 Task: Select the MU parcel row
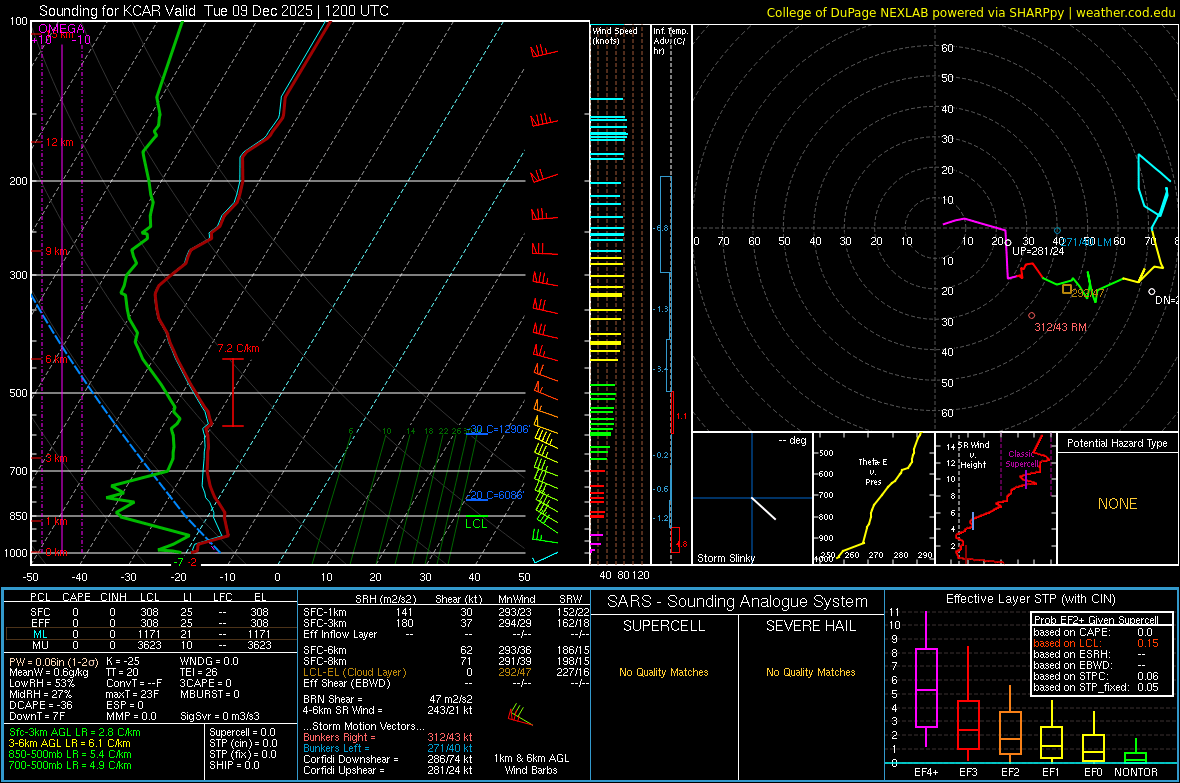(x=149, y=645)
